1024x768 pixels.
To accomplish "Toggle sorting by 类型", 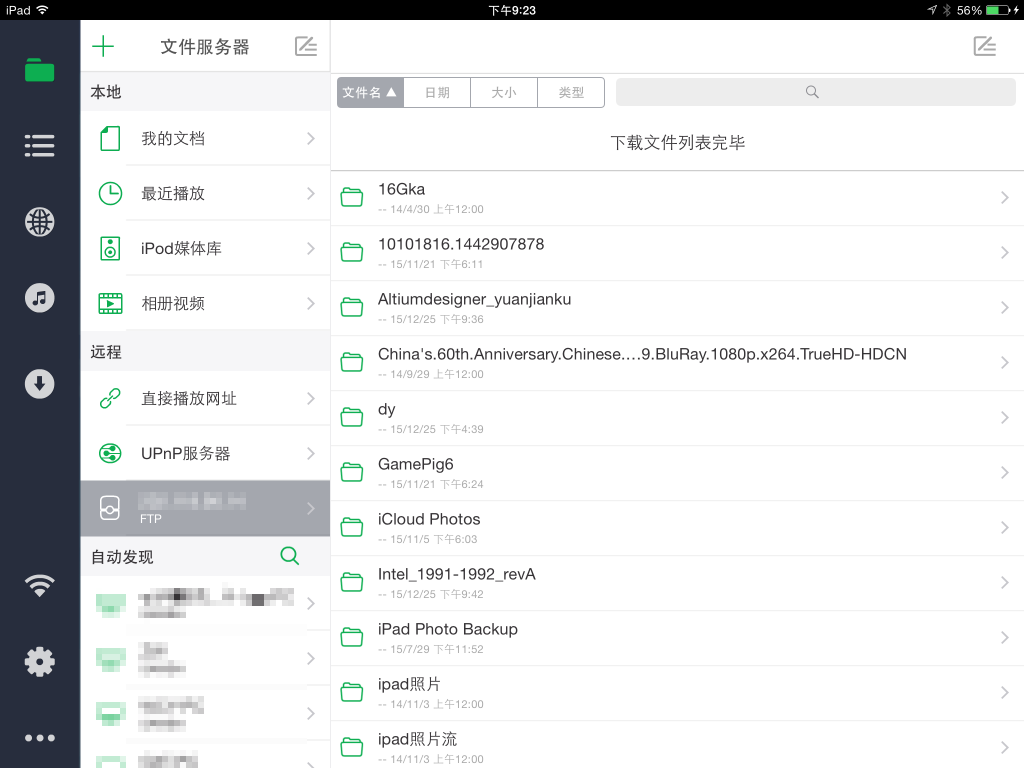I will [570, 92].
